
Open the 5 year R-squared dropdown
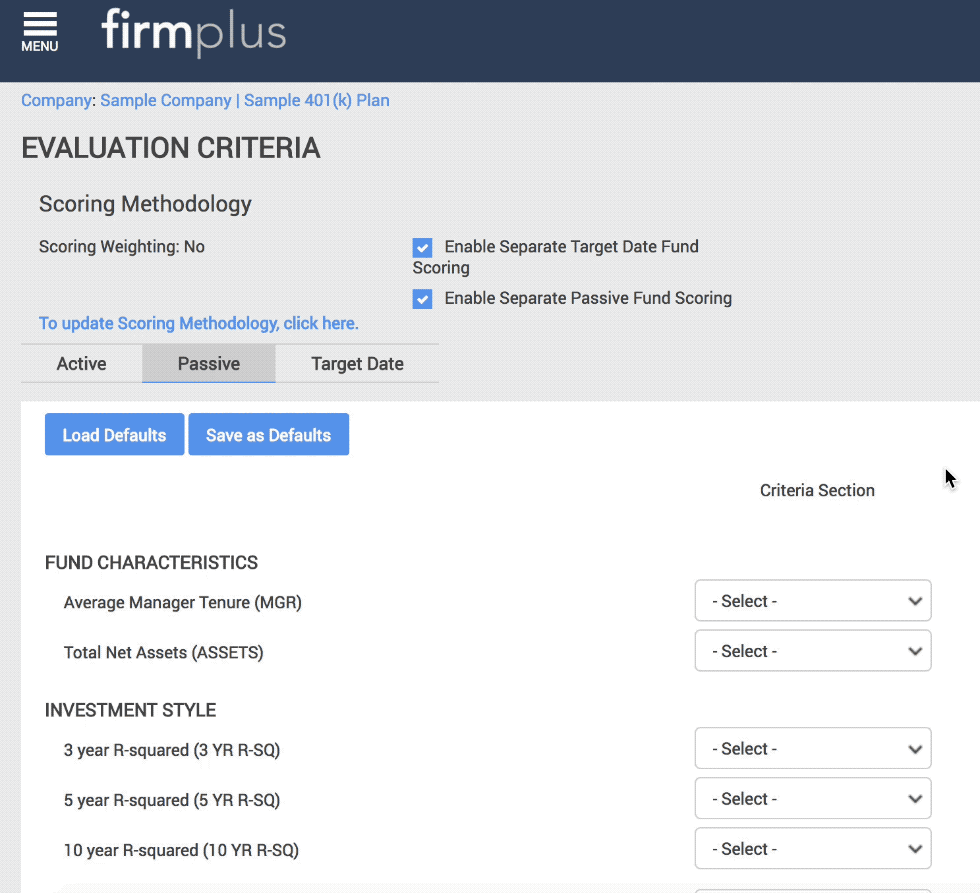coord(812,798)
